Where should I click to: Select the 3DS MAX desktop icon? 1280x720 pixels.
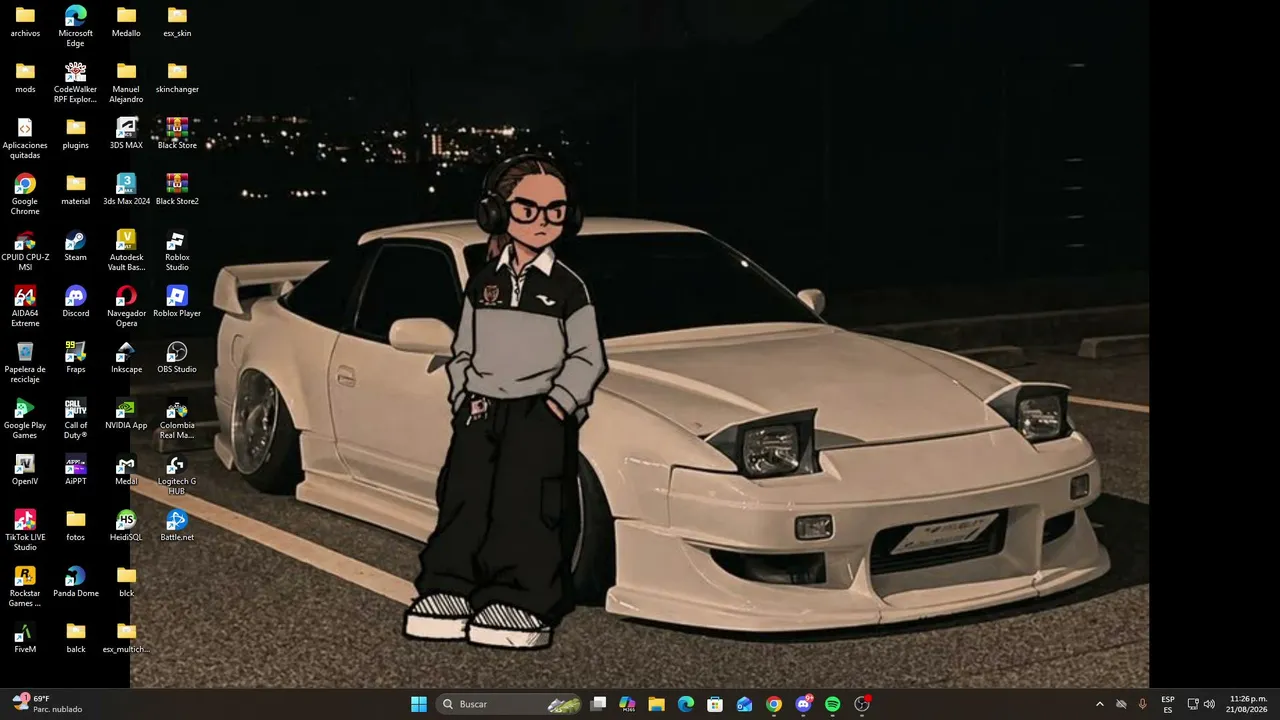tap(126, 133)
